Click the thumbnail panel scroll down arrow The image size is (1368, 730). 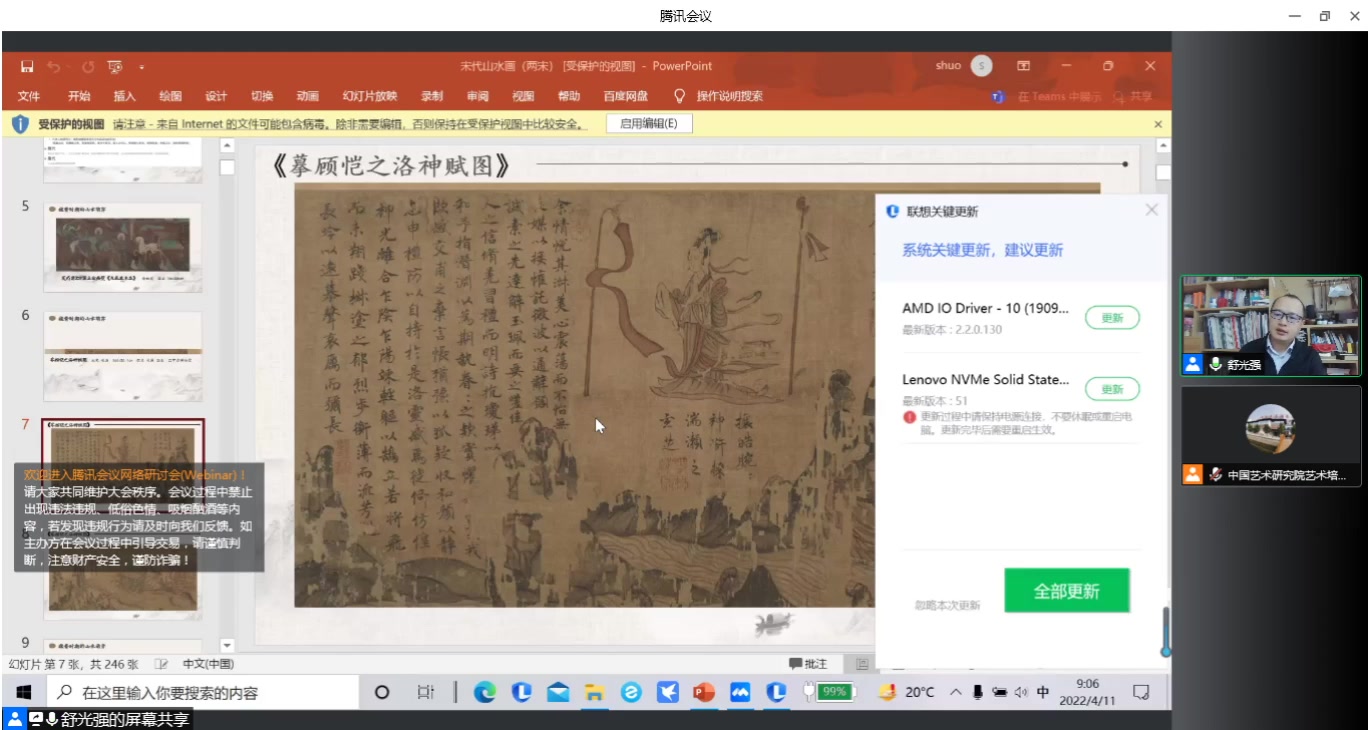coord(227,646)
